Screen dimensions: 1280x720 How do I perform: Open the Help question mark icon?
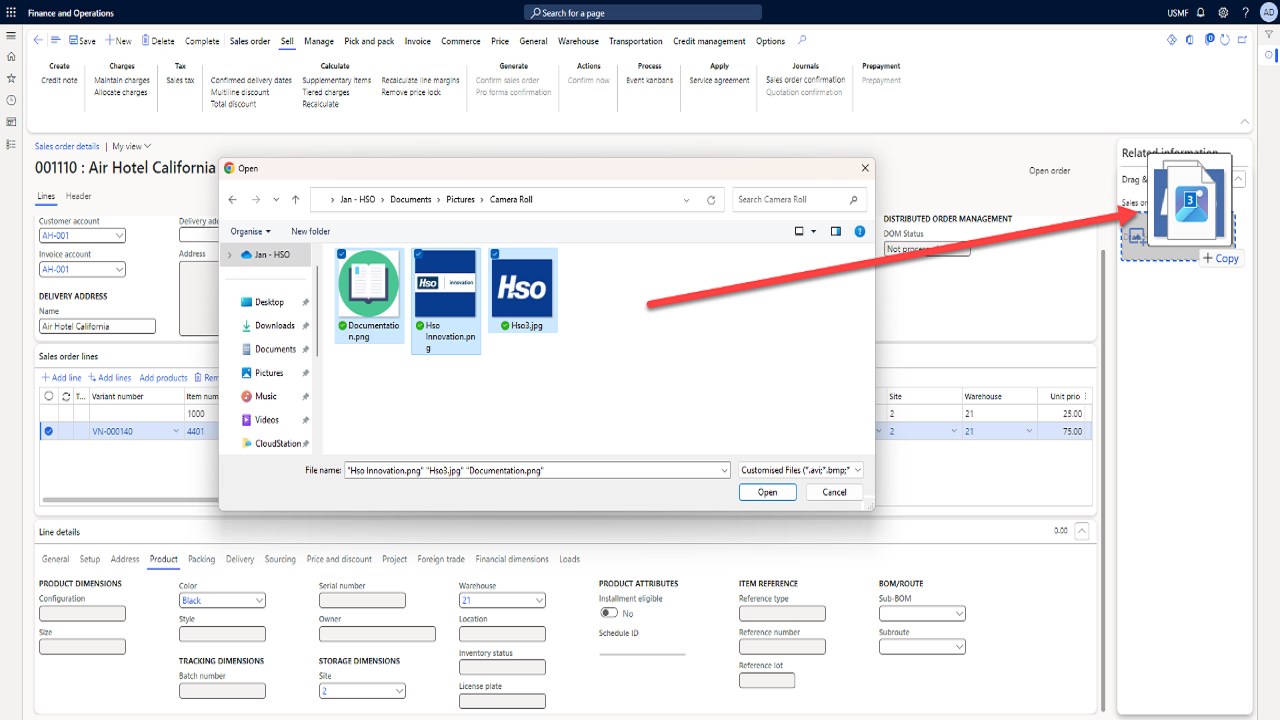tap(1245, 13)
